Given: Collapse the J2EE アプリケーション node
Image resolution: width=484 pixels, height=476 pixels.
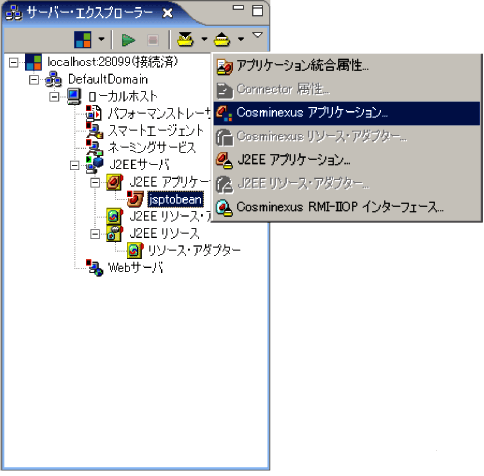Looking at the screenshot, I should click(95, 182).
